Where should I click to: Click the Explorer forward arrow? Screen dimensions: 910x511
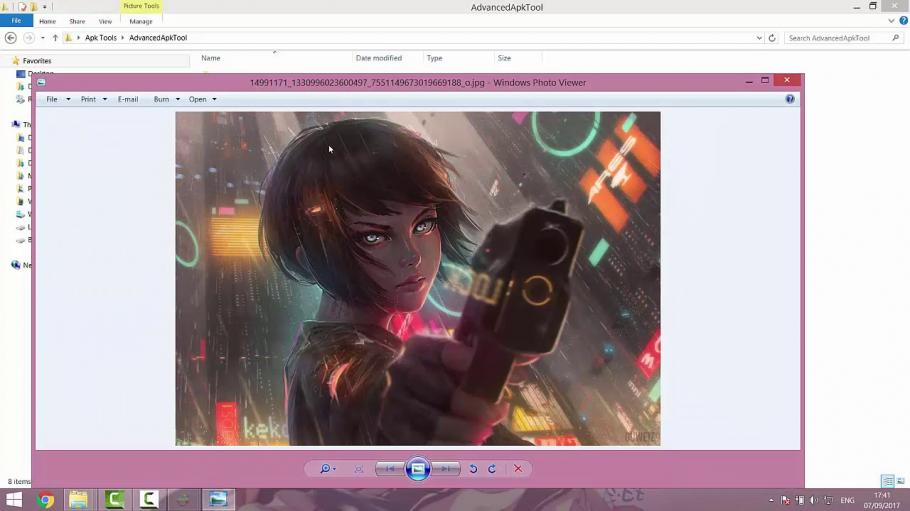pos(28,38)
